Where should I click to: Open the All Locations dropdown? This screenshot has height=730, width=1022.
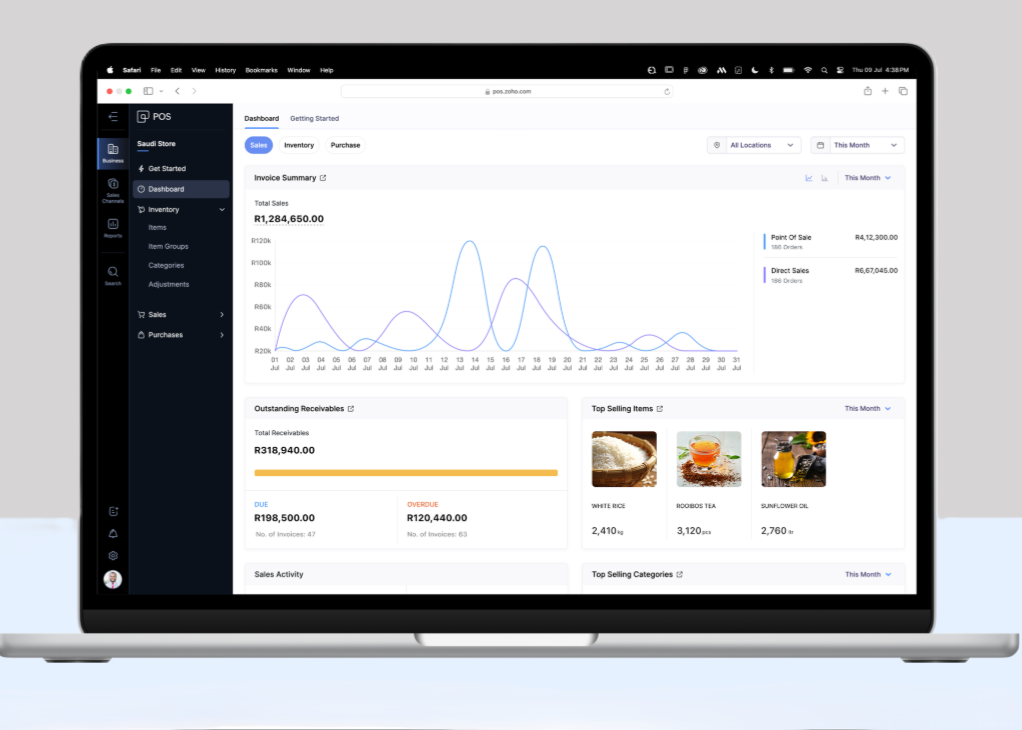click(x=754, y=145)
